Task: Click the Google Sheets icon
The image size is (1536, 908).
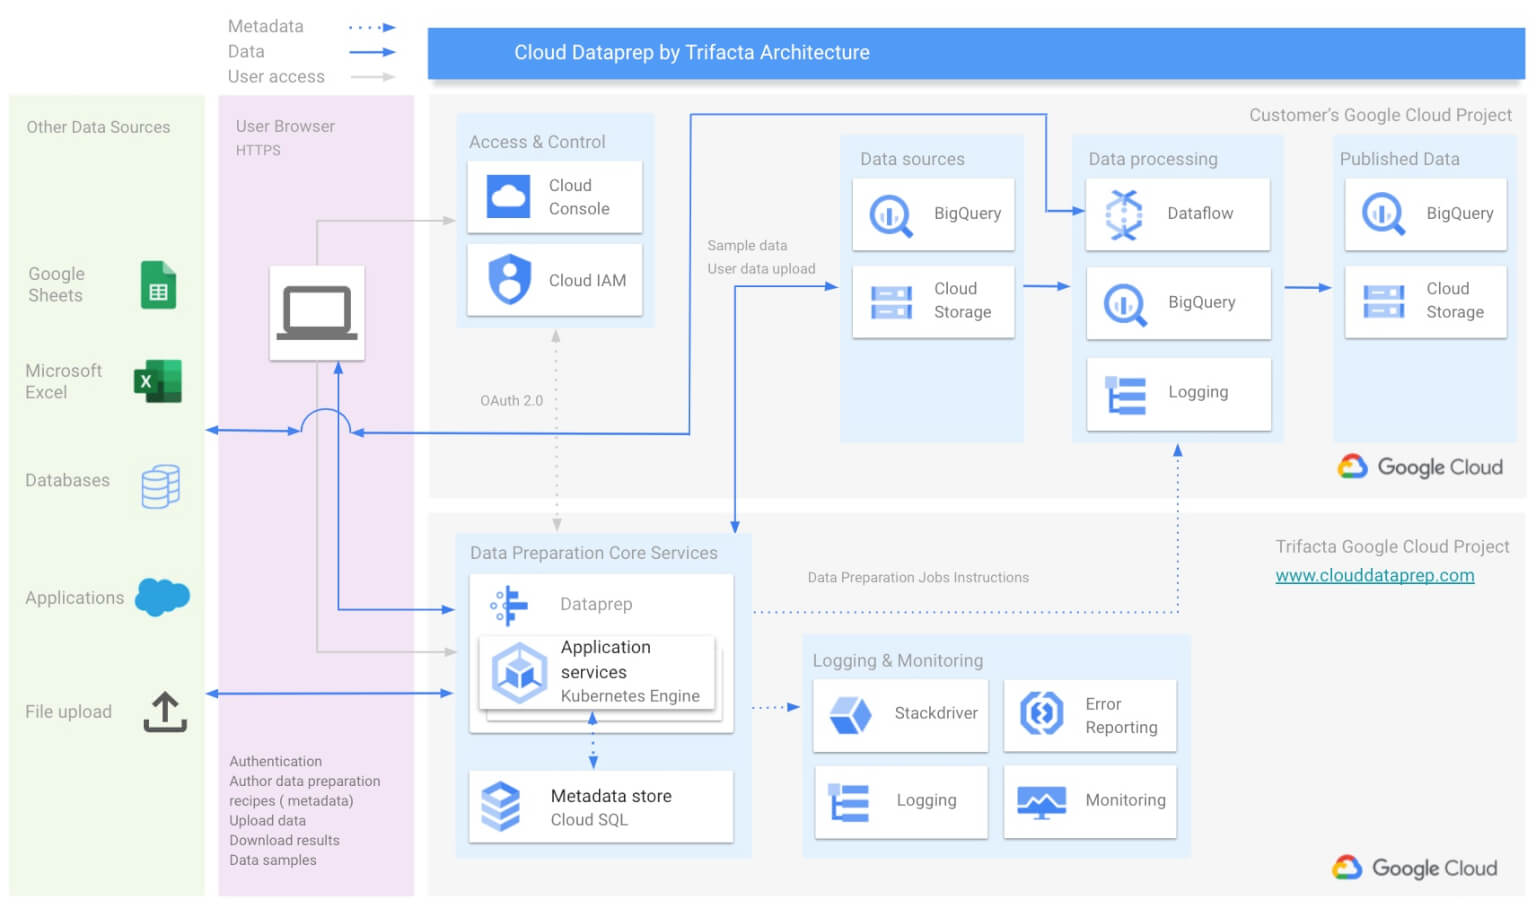Action: [x=158, y=285]
